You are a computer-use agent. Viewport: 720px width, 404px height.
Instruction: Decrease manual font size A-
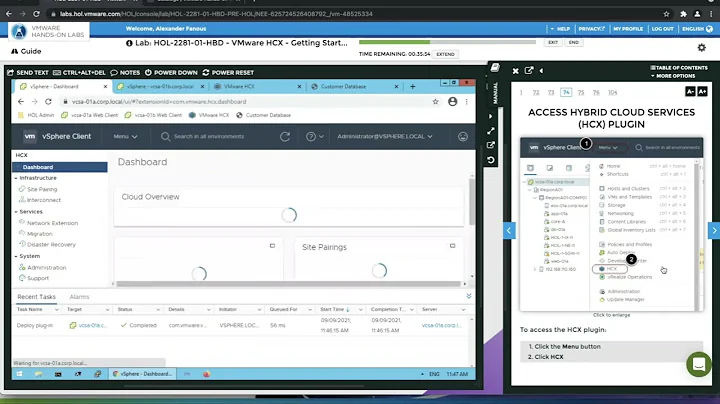click(x=690, y=92)
